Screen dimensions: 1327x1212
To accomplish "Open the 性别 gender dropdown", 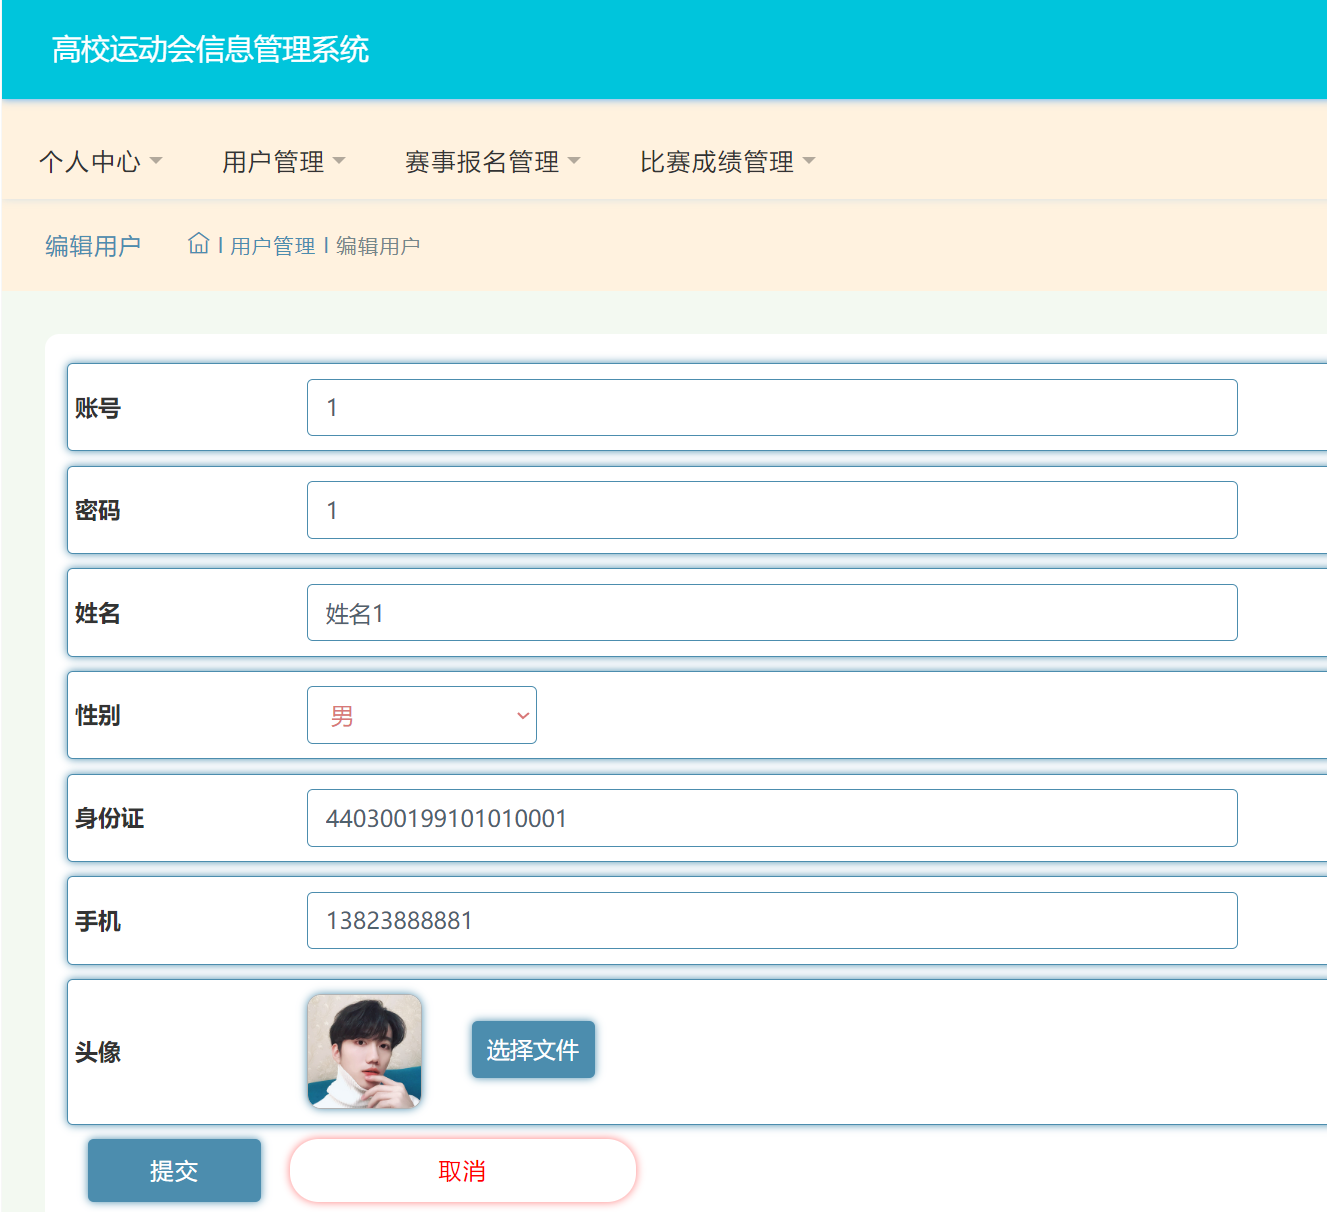I will 420,715.
